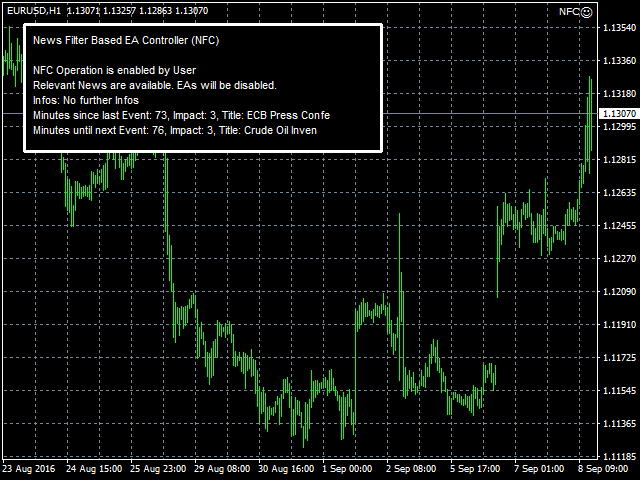Click 'Minutes since last Event: 73' line
This screenshot has width=640, height=480.
[x=181, y=115]
